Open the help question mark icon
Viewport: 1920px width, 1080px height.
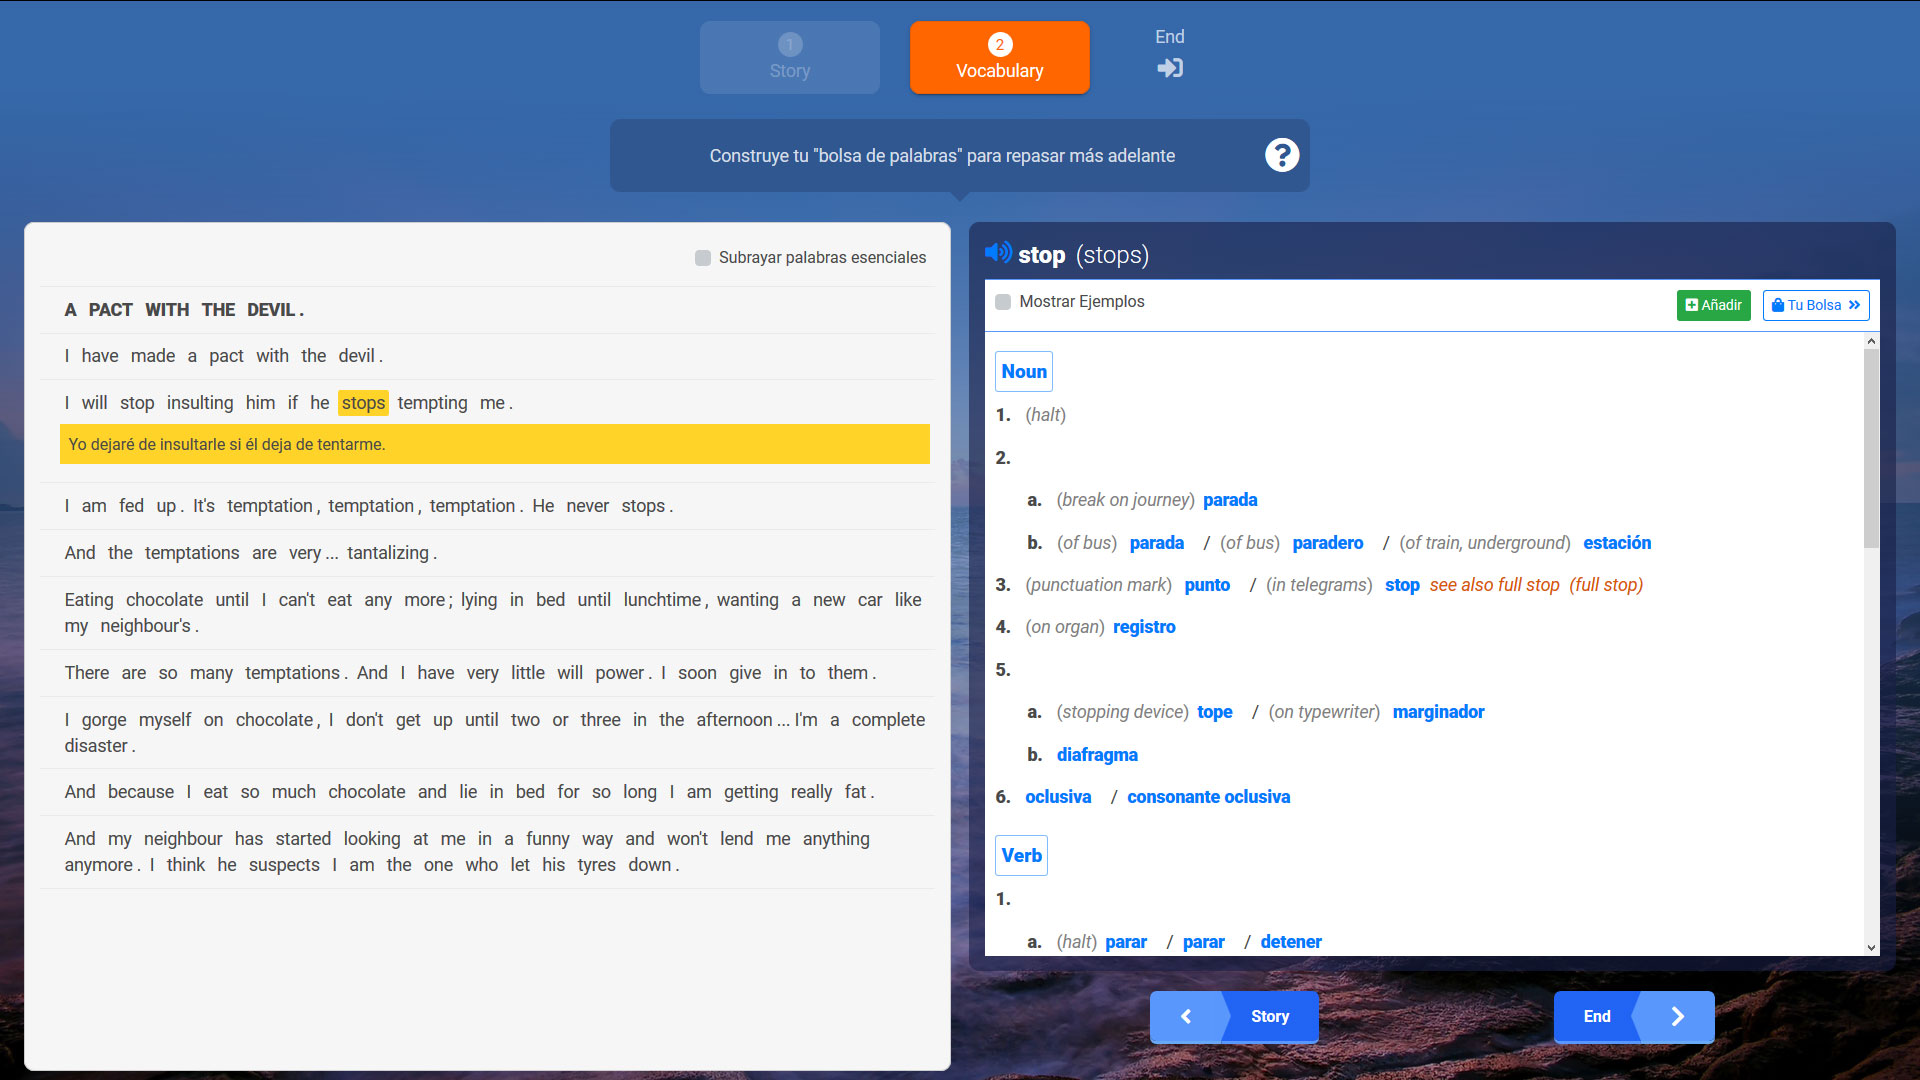click(x=1281, y=155)
